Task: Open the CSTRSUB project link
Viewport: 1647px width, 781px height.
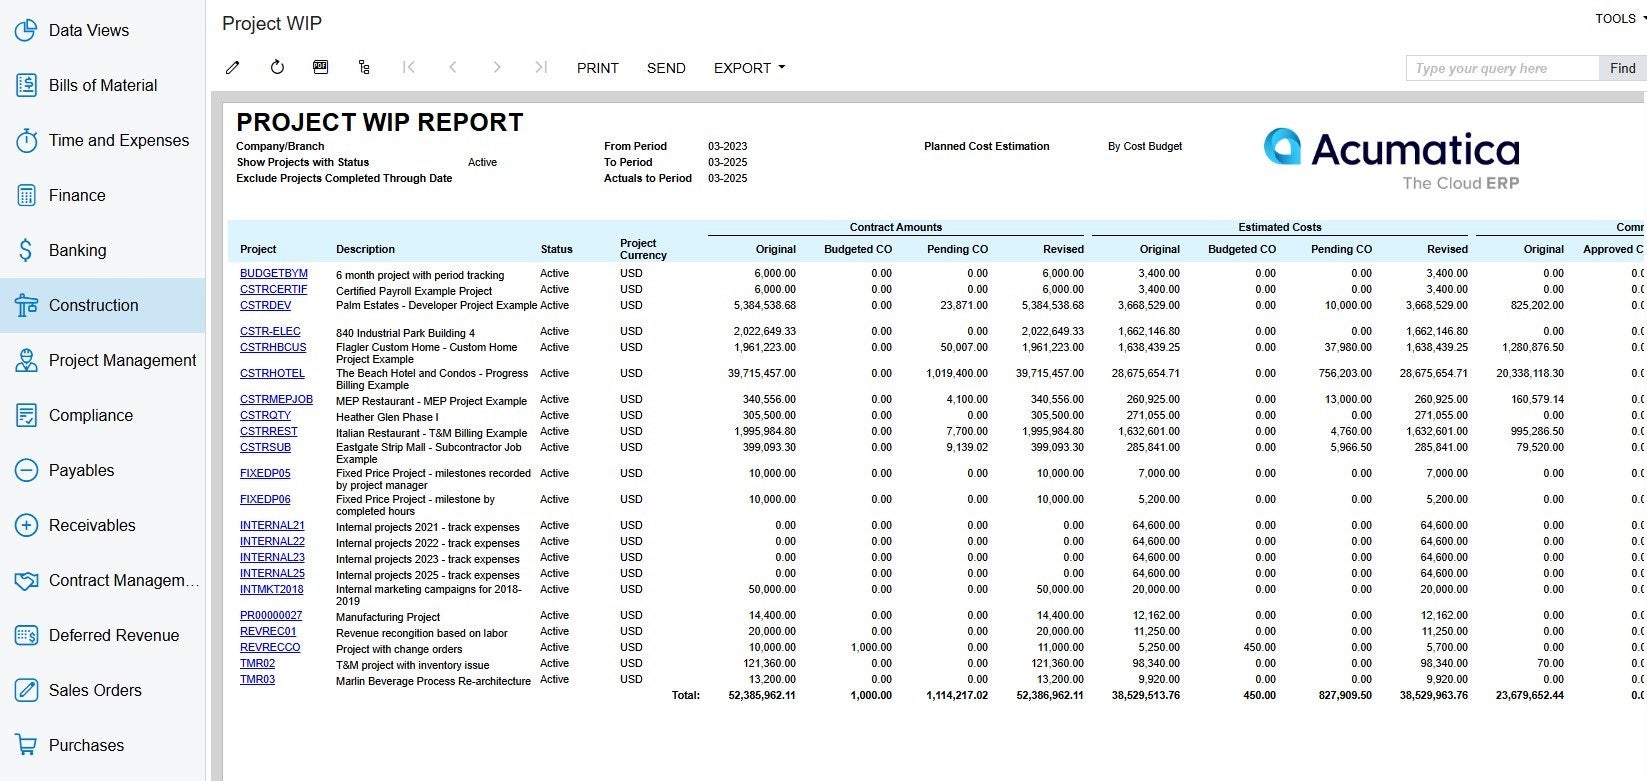Action: pyautogui.click(x=266, y=447)
